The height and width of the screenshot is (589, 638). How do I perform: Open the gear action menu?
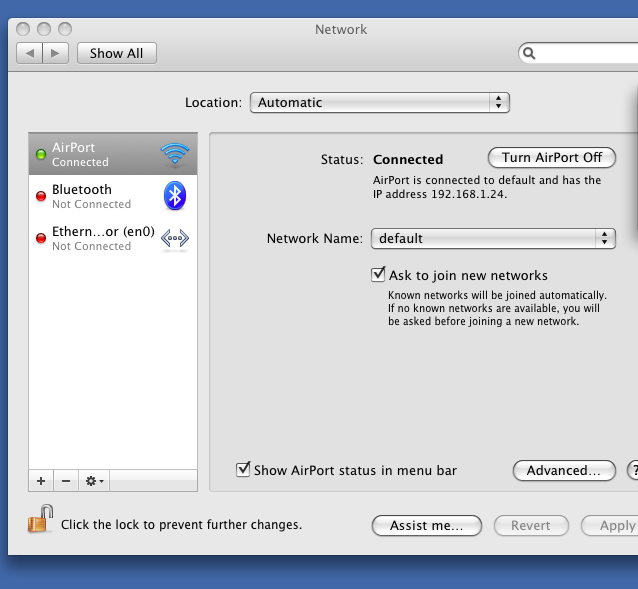pyautogui.click(x=94, y=481)
